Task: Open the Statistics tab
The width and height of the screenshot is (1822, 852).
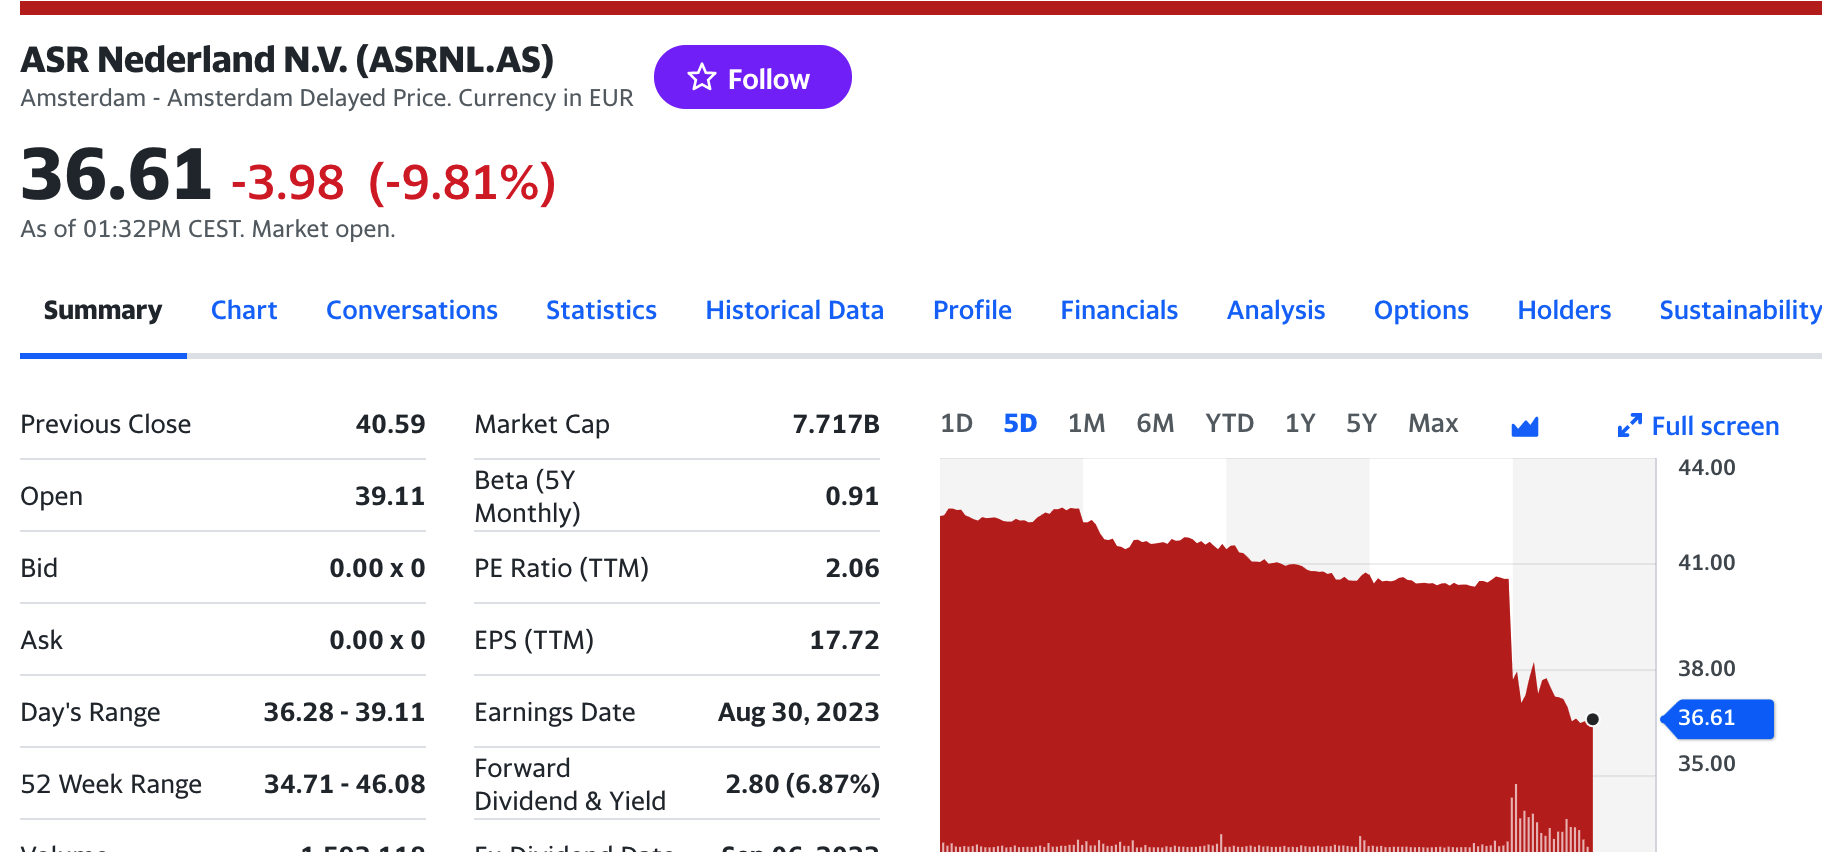Action: coord(601,311)
